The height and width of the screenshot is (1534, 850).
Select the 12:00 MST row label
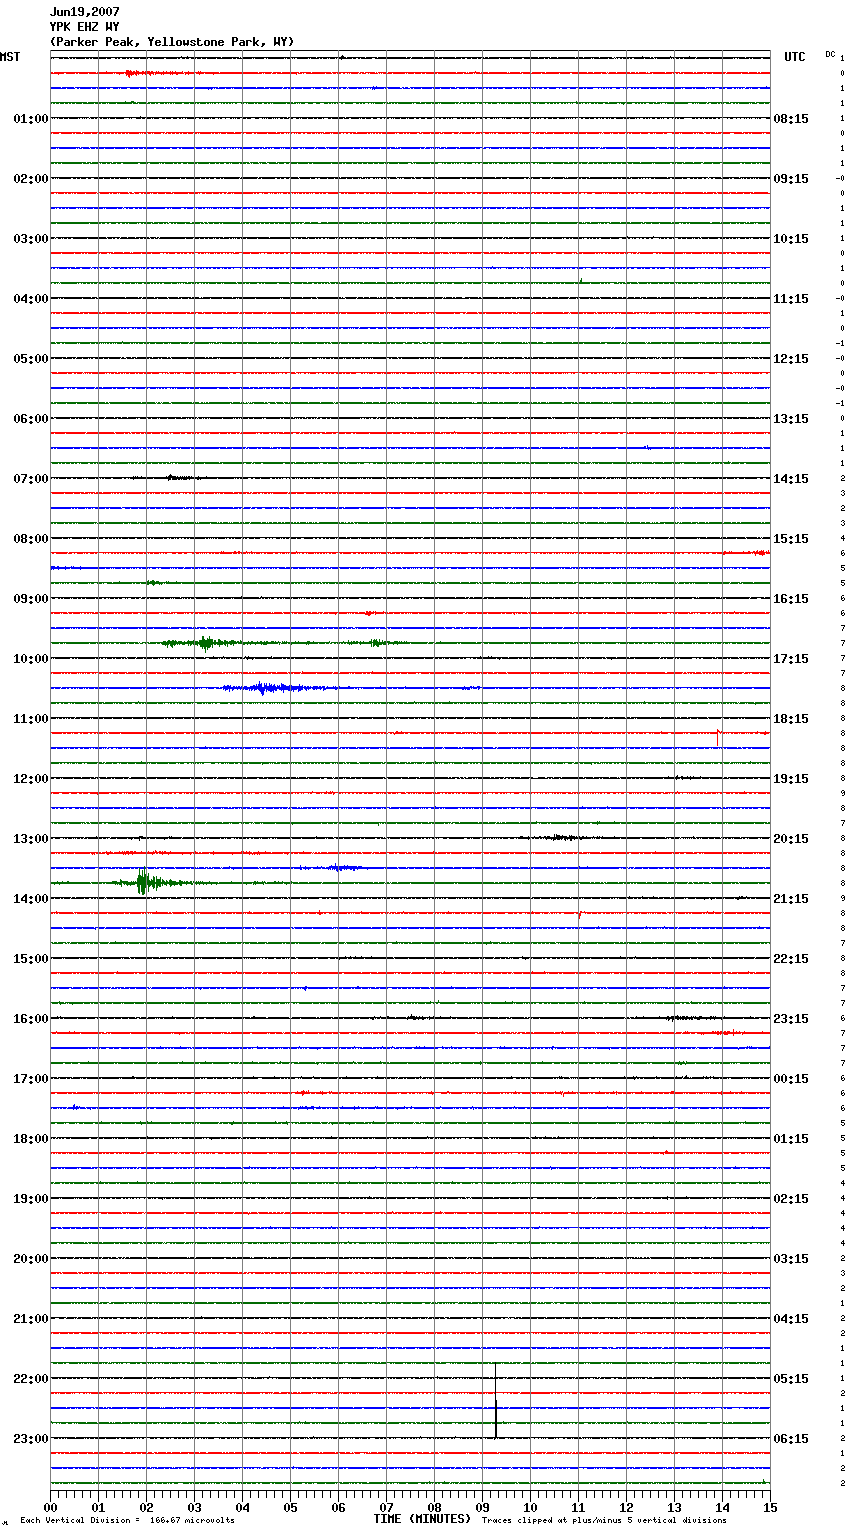click(31, 779)
